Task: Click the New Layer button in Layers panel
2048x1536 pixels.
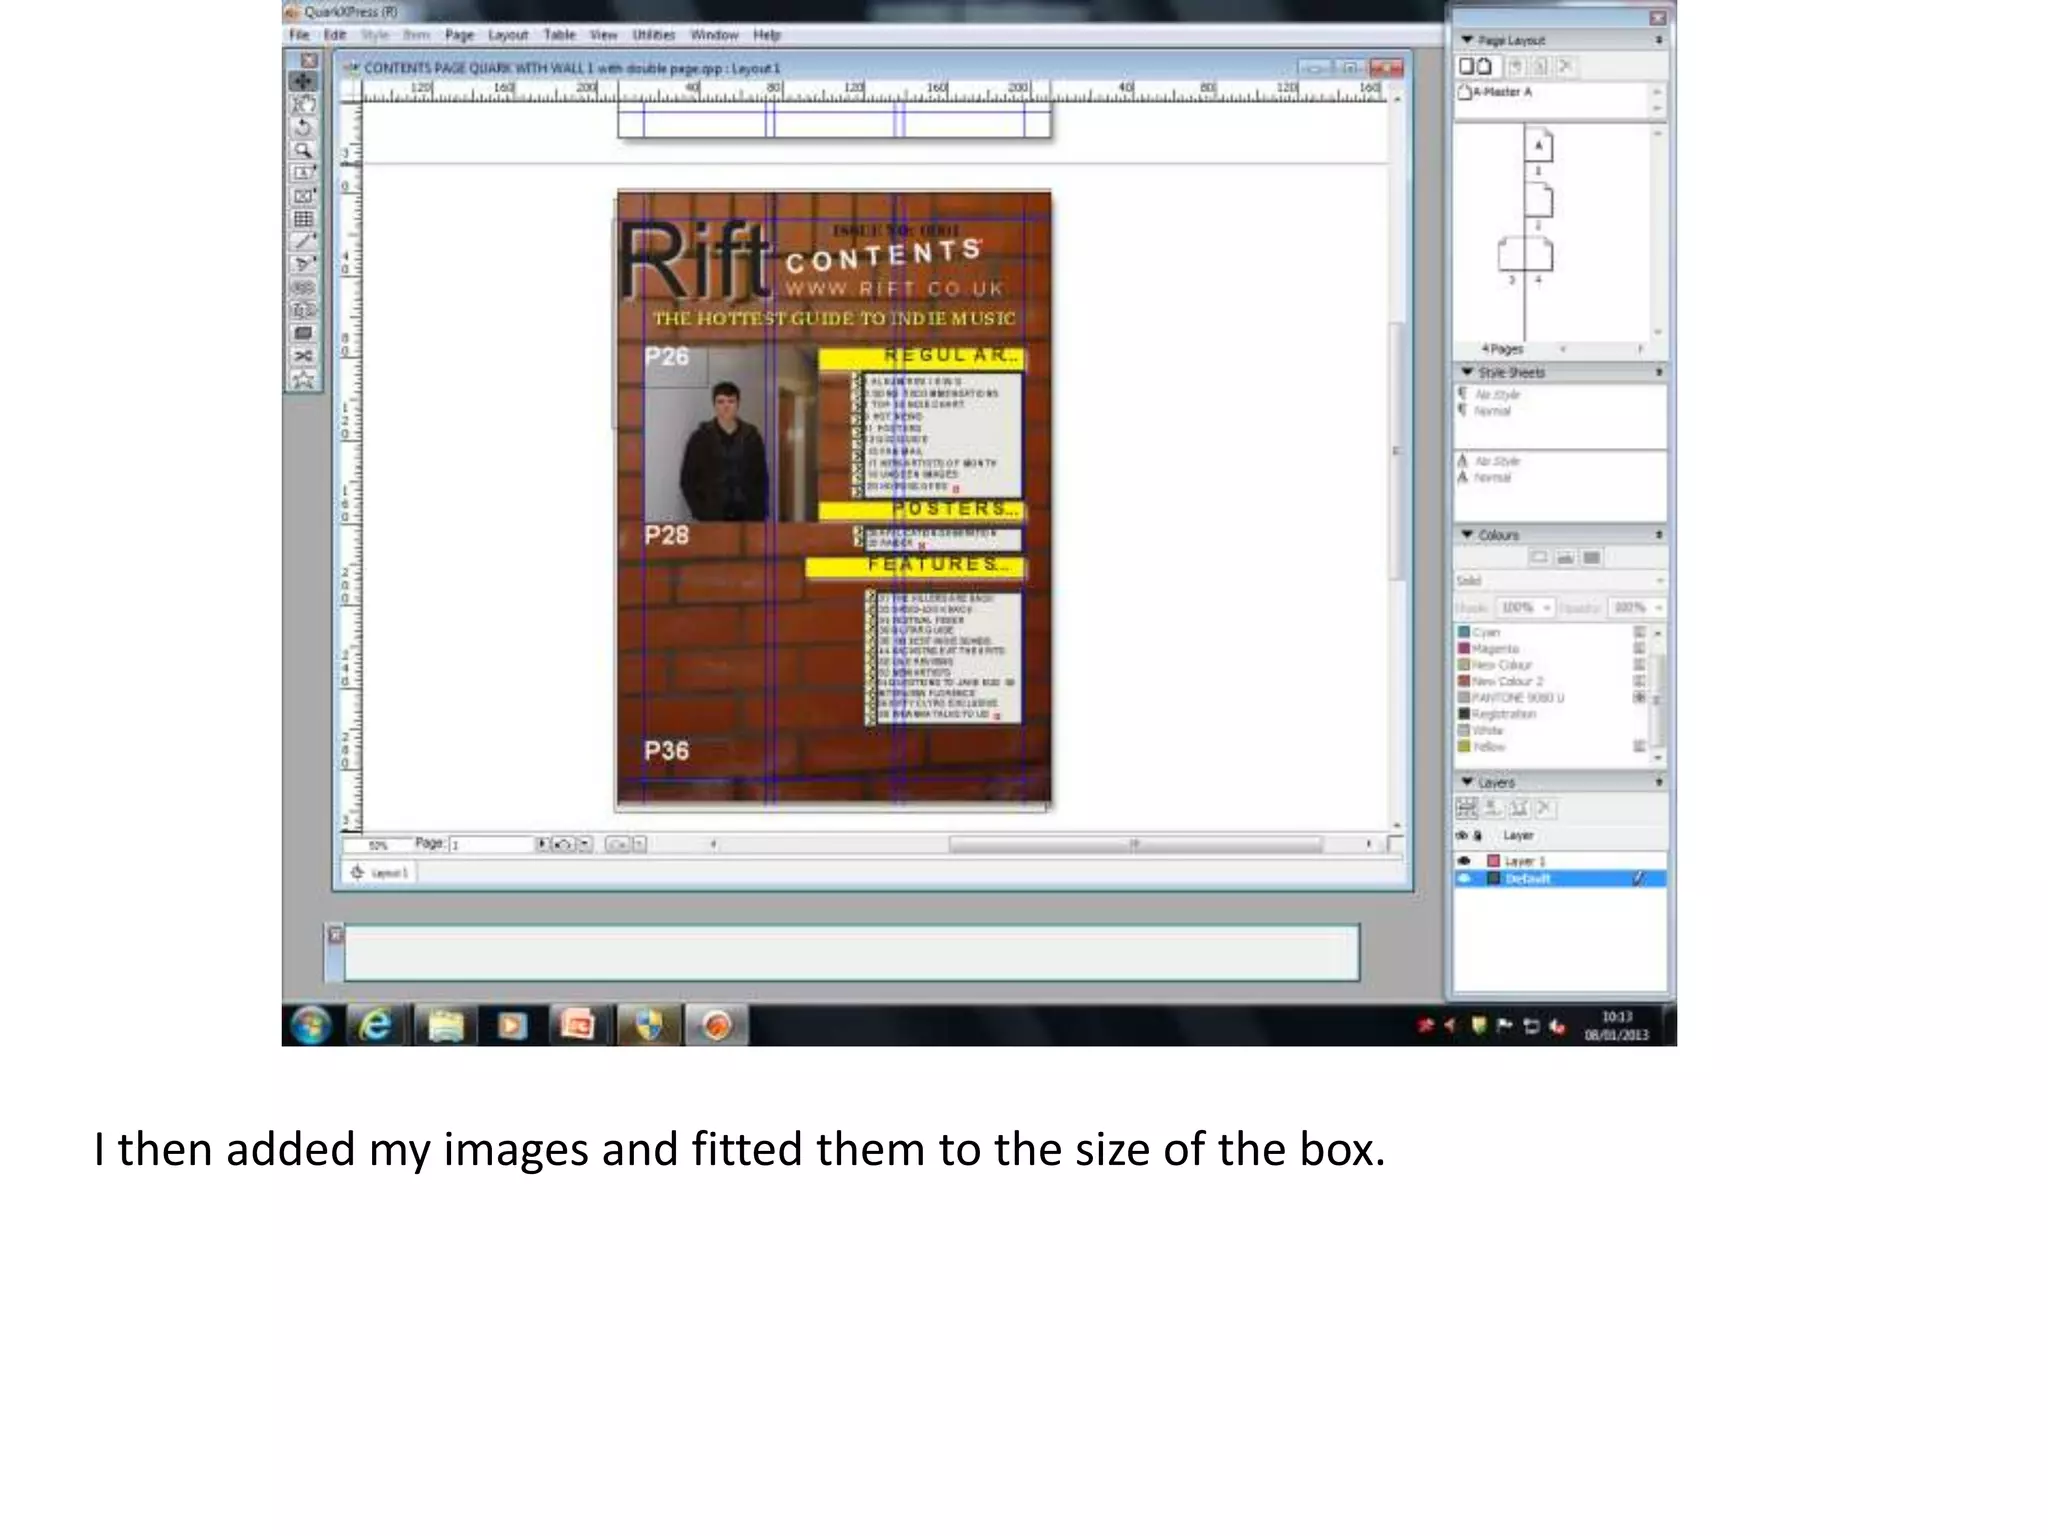Action: click(x=1467, y=808)
